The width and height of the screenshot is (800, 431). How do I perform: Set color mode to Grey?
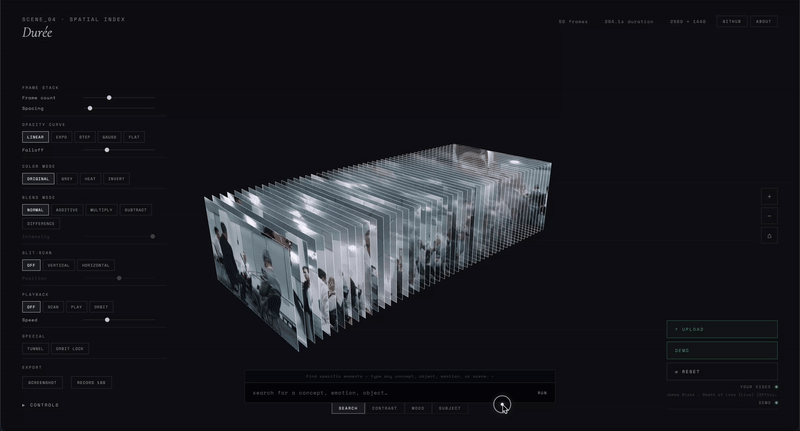pyautogui.click(x=67, y=179)
